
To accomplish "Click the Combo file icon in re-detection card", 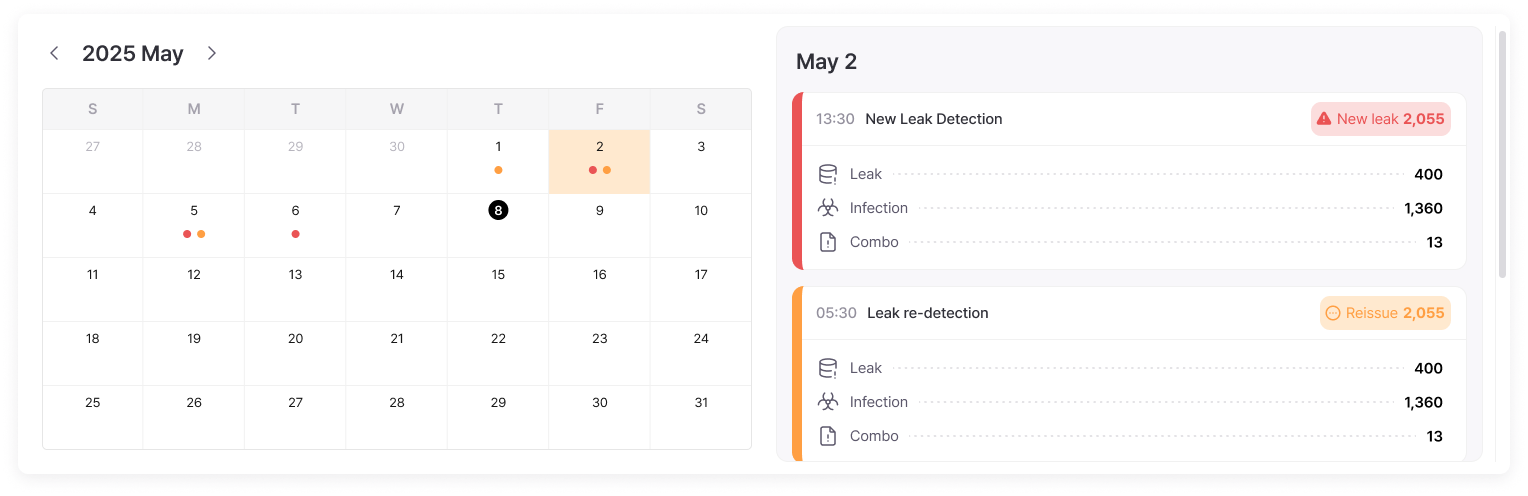I will point(828,436).
